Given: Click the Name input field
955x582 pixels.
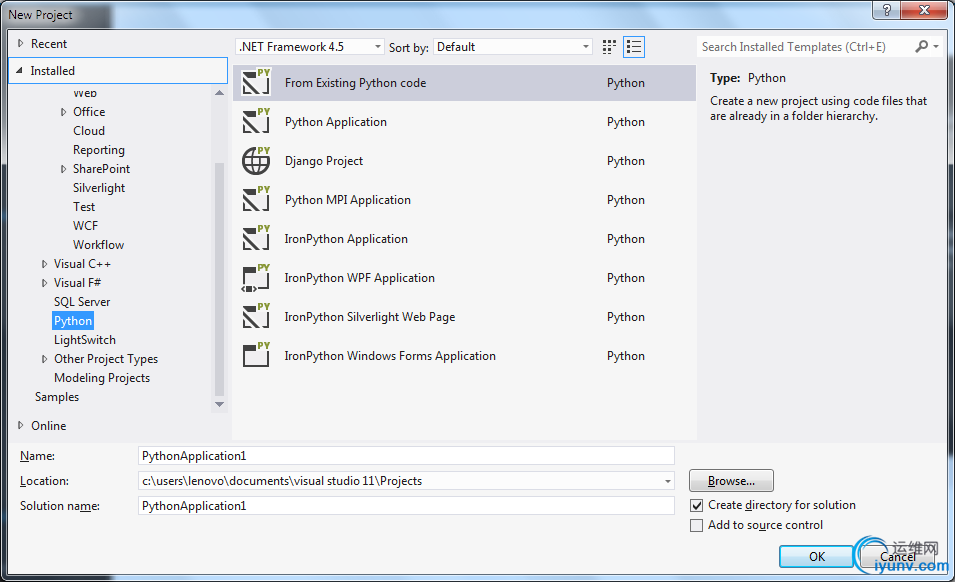Looking at the screenshot, I should click(406, 456).
